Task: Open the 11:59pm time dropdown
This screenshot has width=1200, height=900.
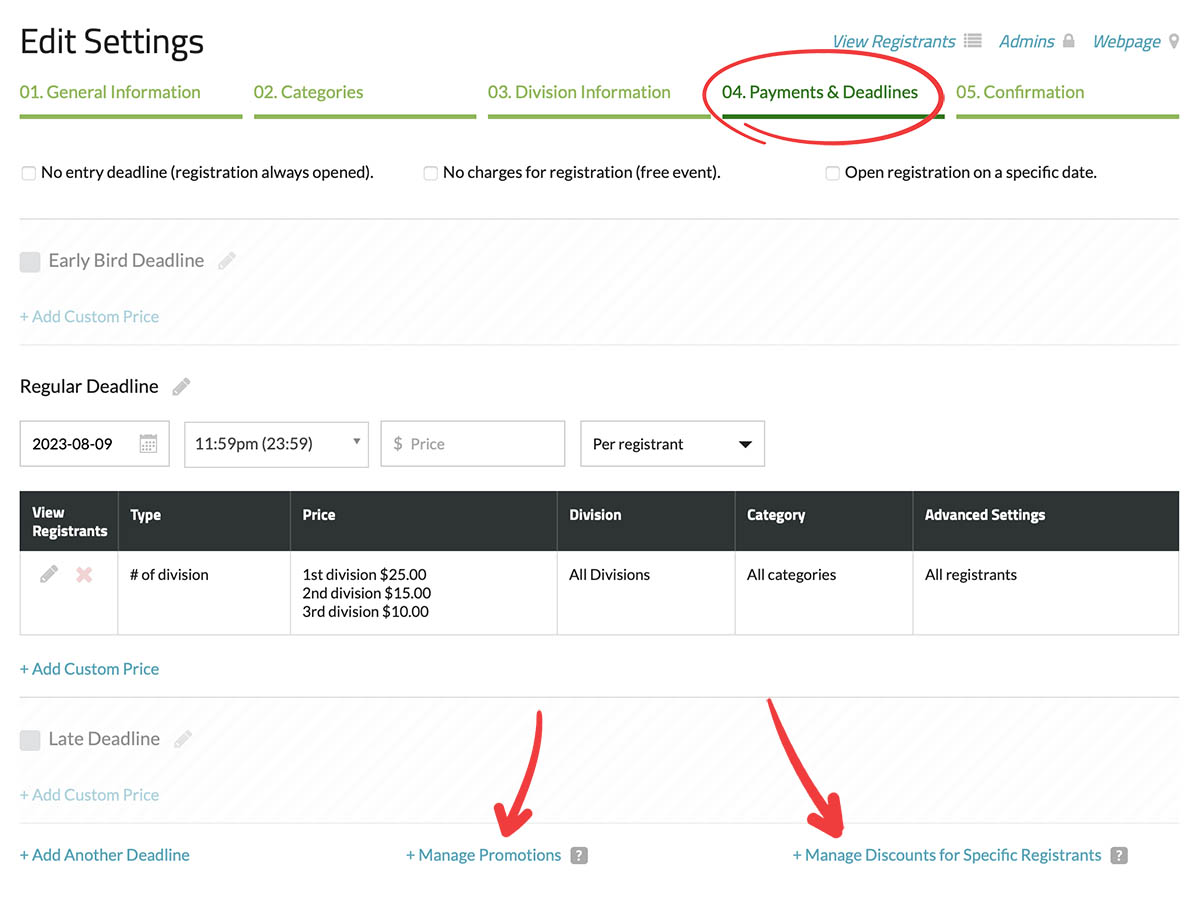Action: (276, 444)
